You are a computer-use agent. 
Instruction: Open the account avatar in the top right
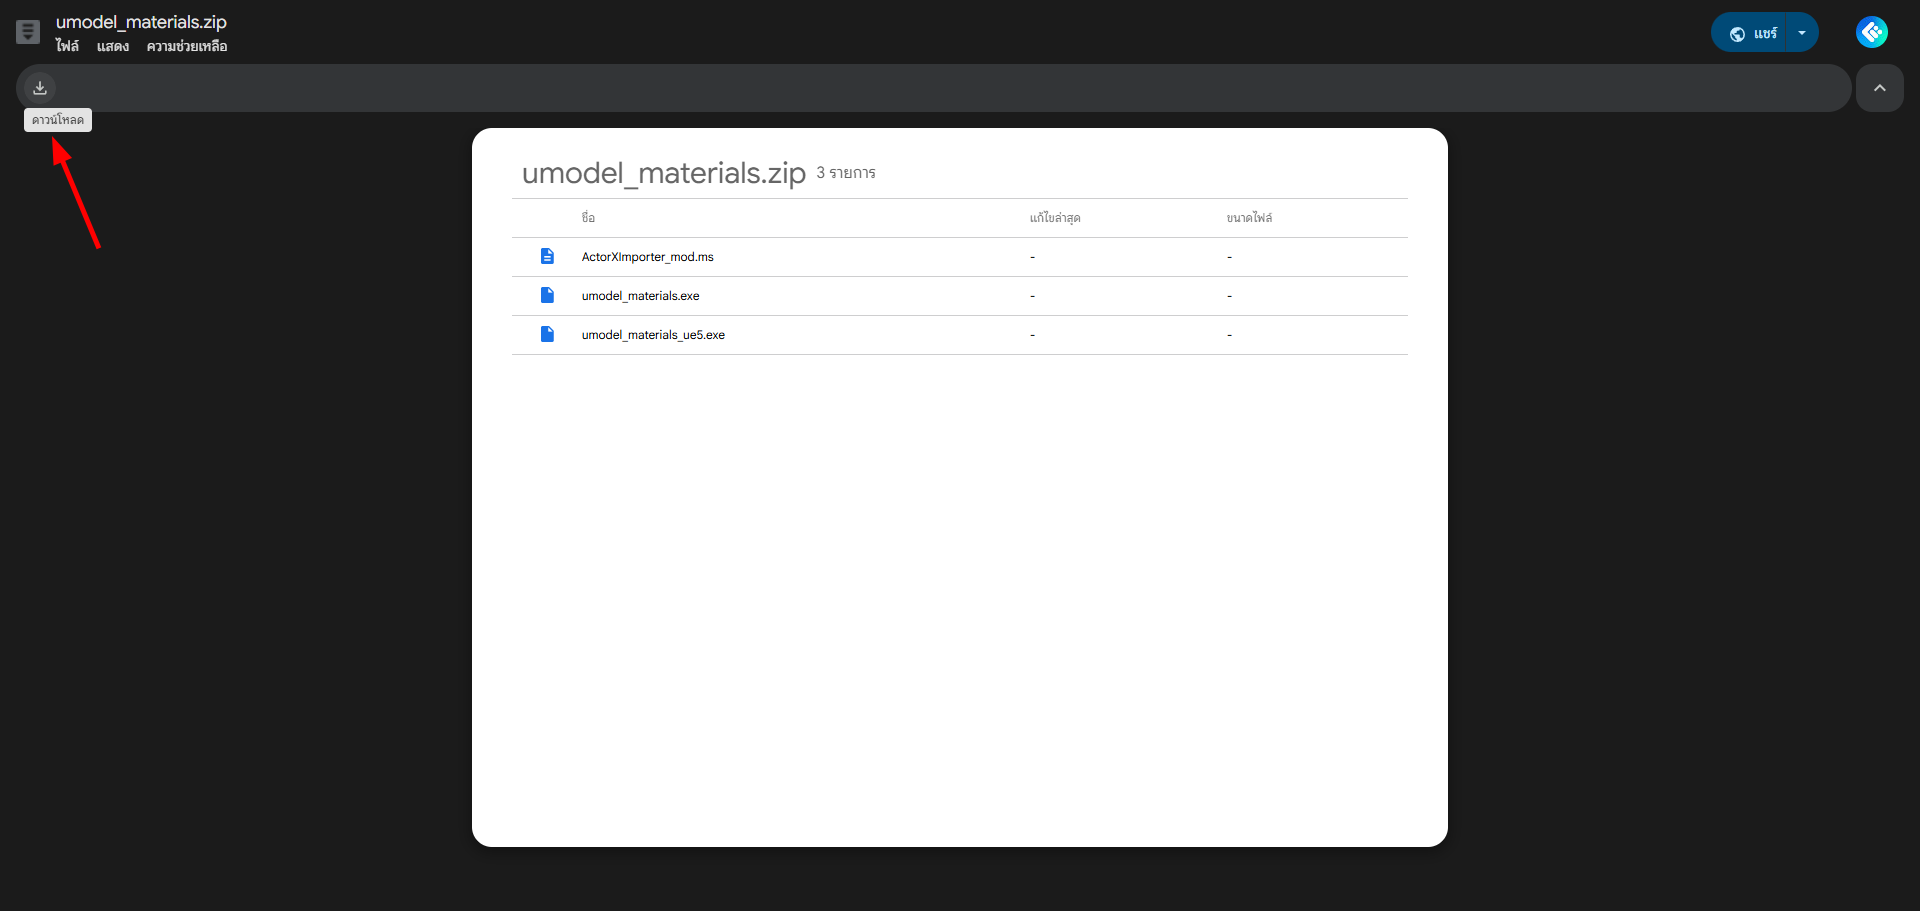pos(1871,32)
